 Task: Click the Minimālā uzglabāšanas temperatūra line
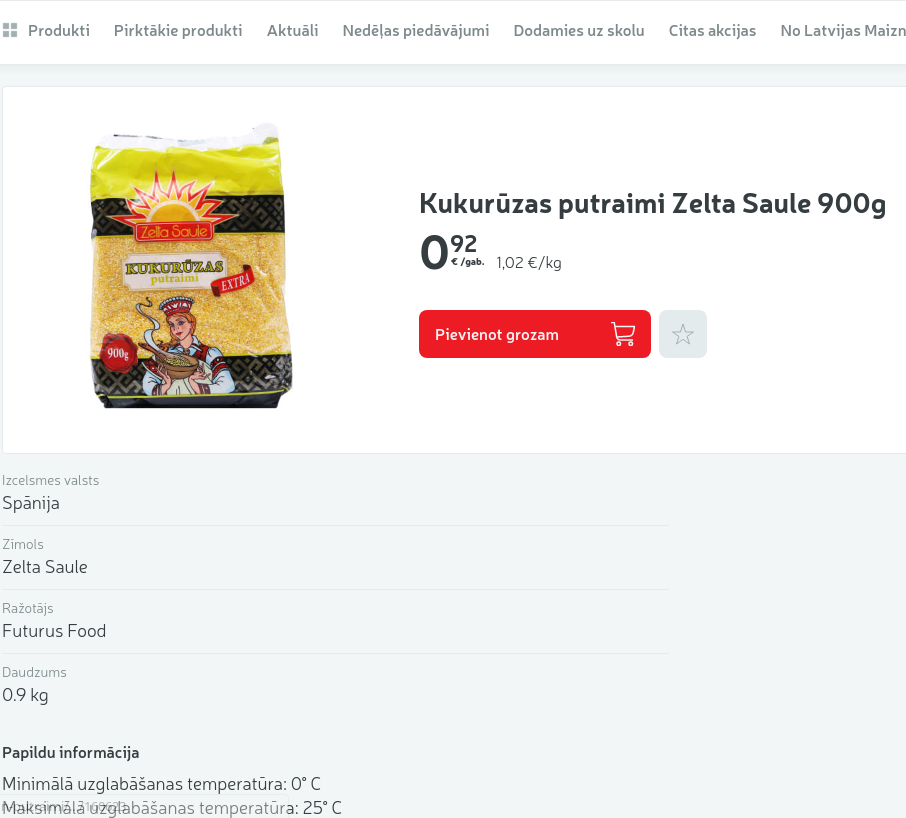161,784
